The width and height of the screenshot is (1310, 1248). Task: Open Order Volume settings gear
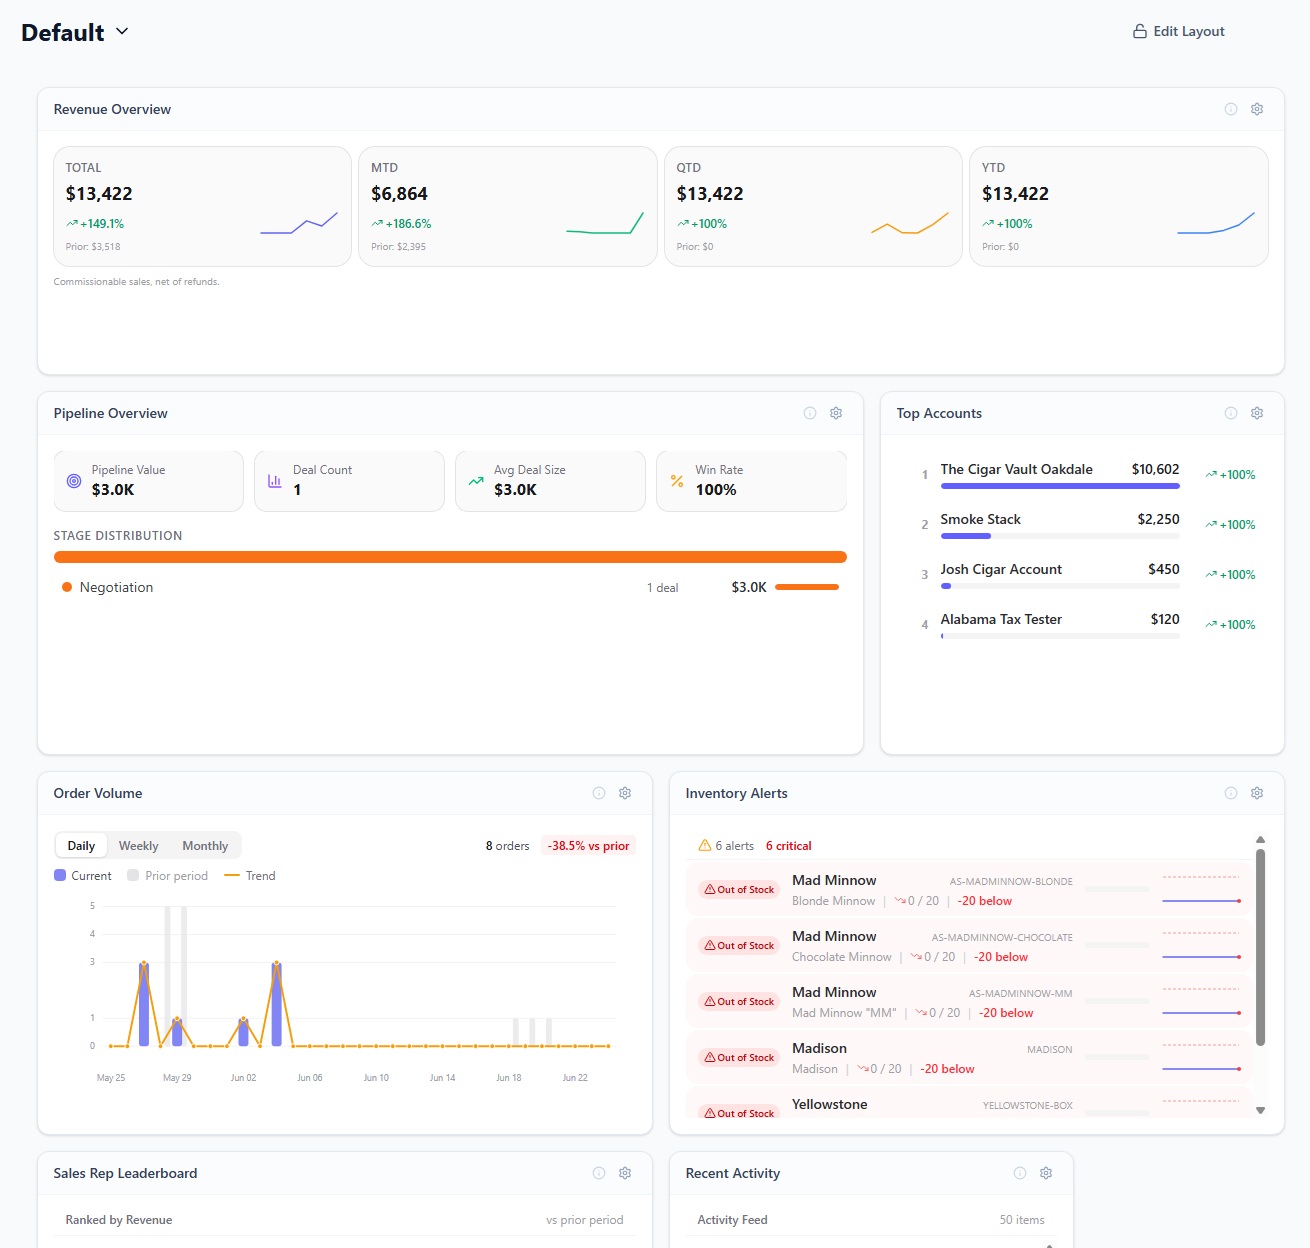click(625, 793)
